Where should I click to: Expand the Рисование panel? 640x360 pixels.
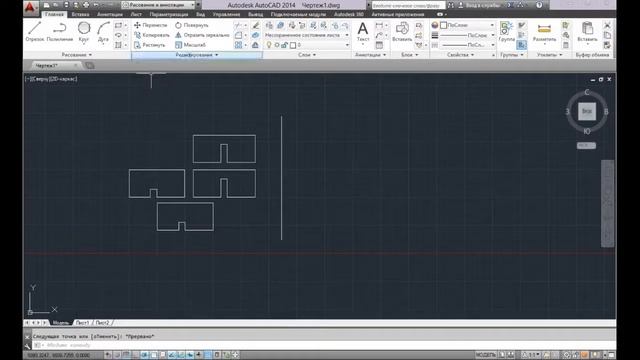point(77,55)
